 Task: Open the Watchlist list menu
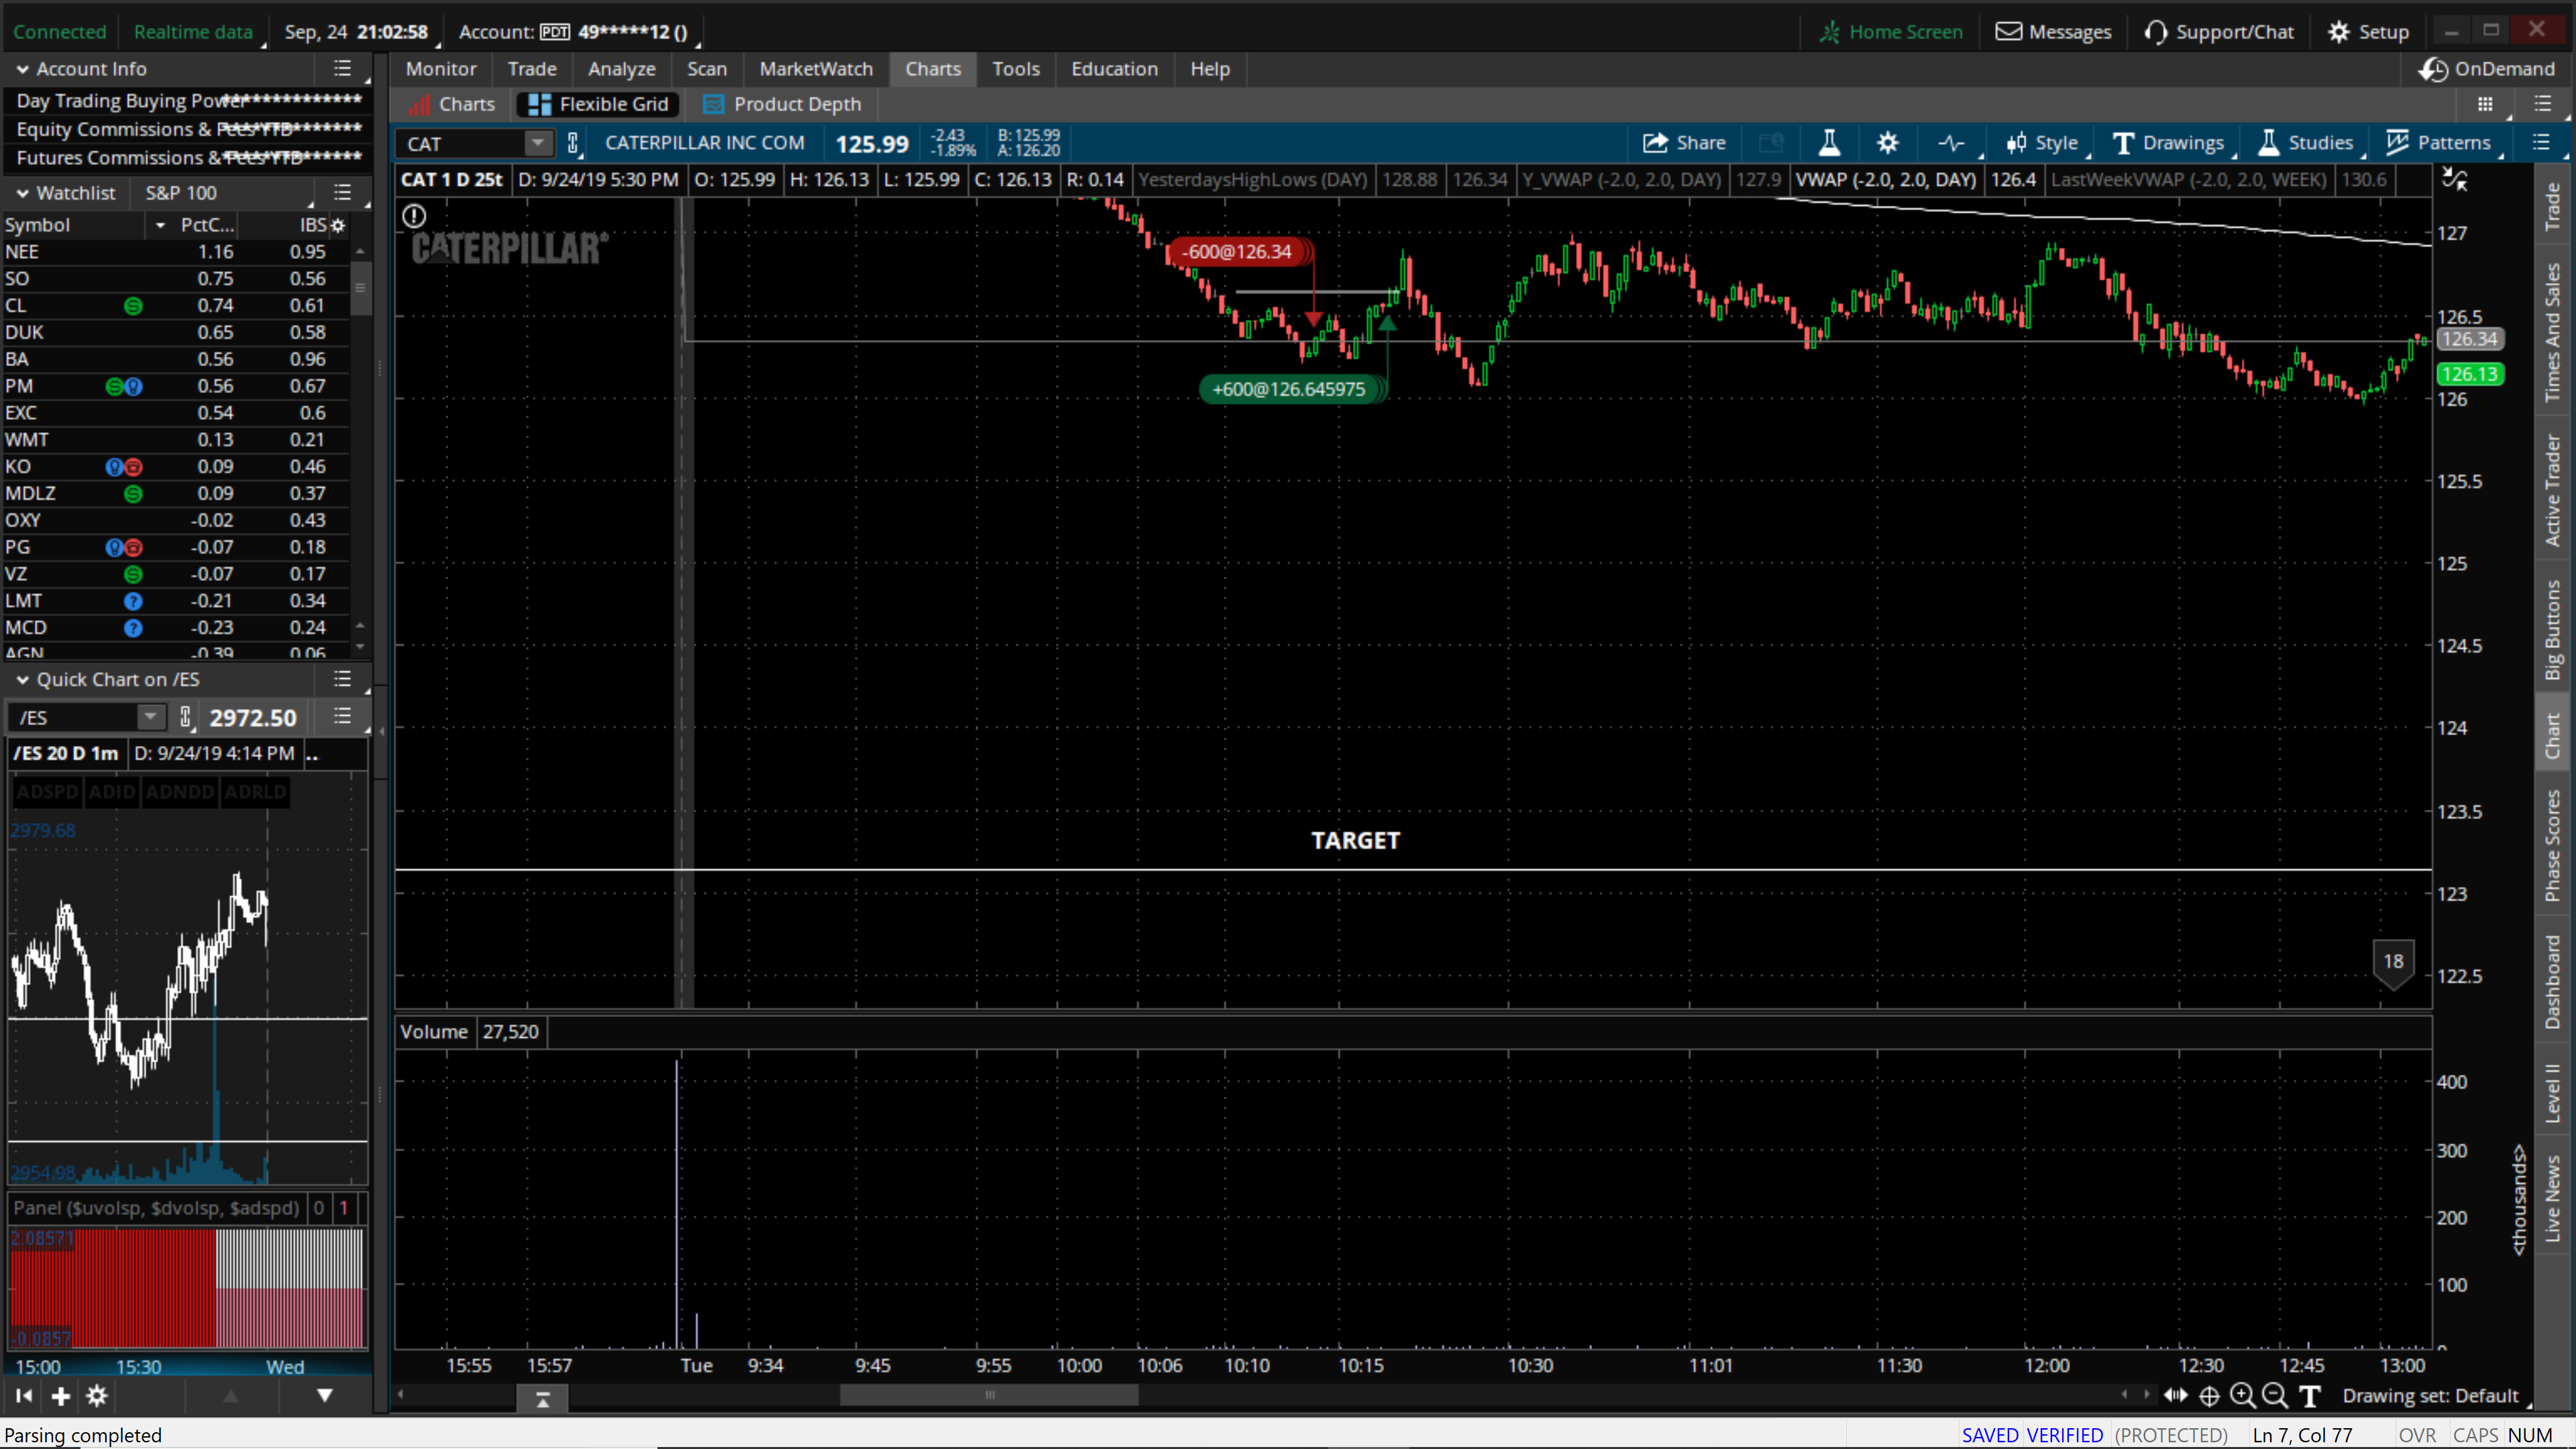pyautogui.click(x=343, y=193)
